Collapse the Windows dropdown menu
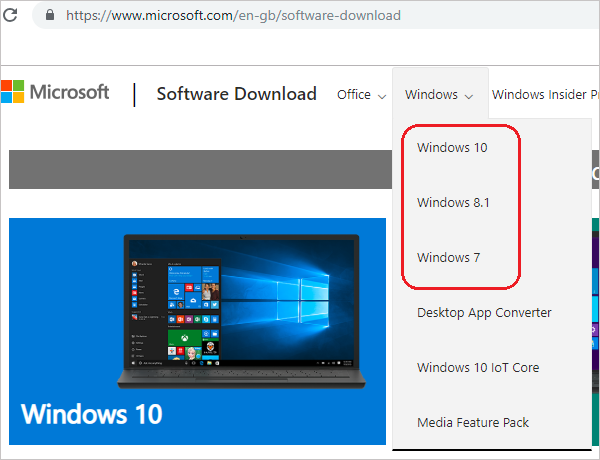This screenshot has height=460, width=600. pos(439,95)
